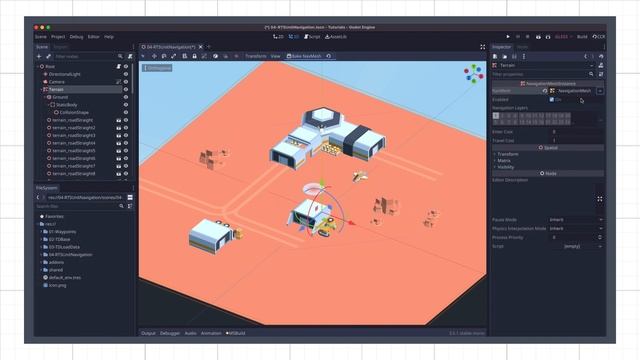Toggle visibility of Camera node

[126, 82]
